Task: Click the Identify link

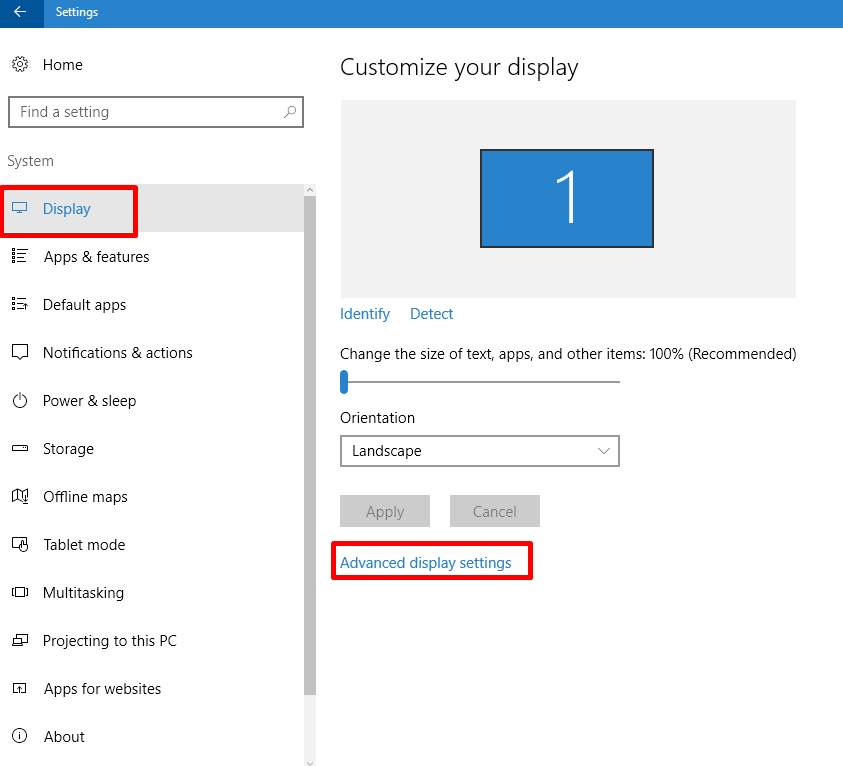Action: (365, 314)
